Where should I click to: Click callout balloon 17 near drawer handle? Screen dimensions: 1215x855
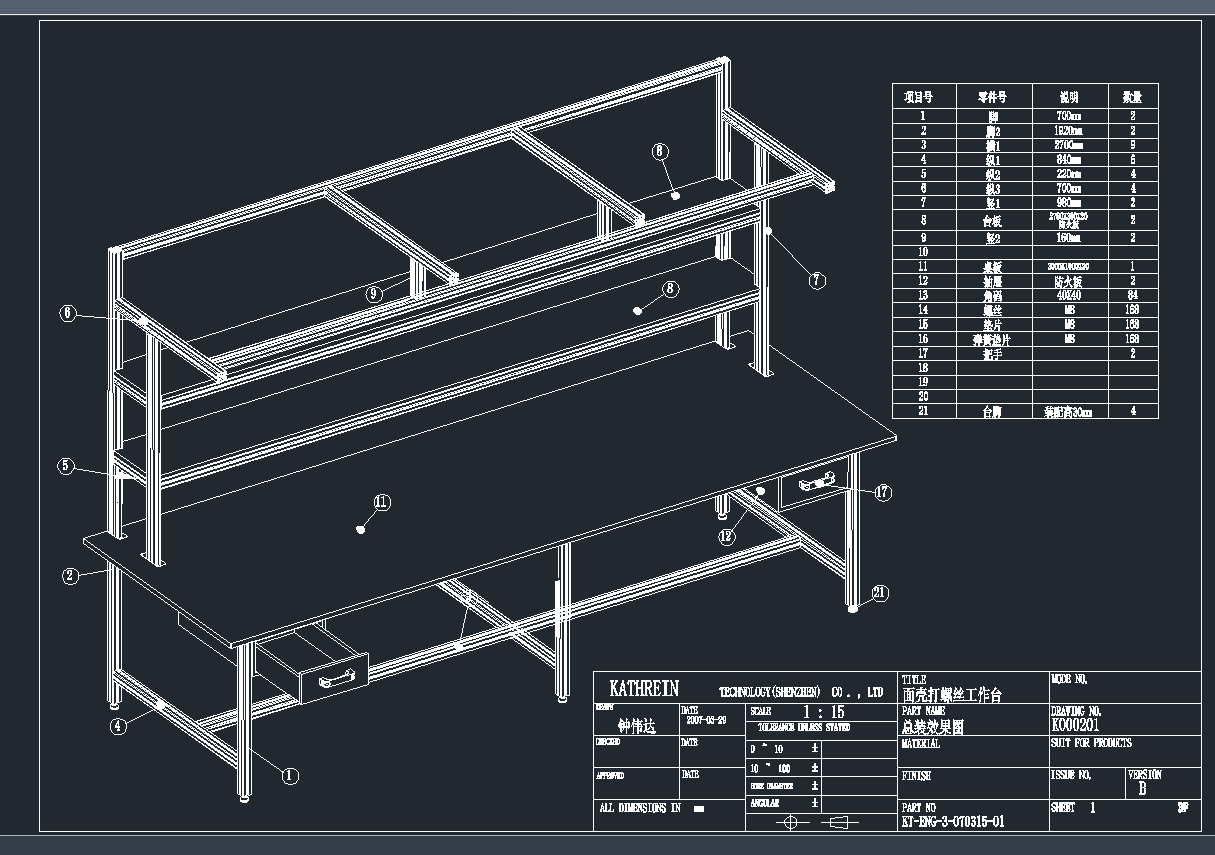[882, 492]
